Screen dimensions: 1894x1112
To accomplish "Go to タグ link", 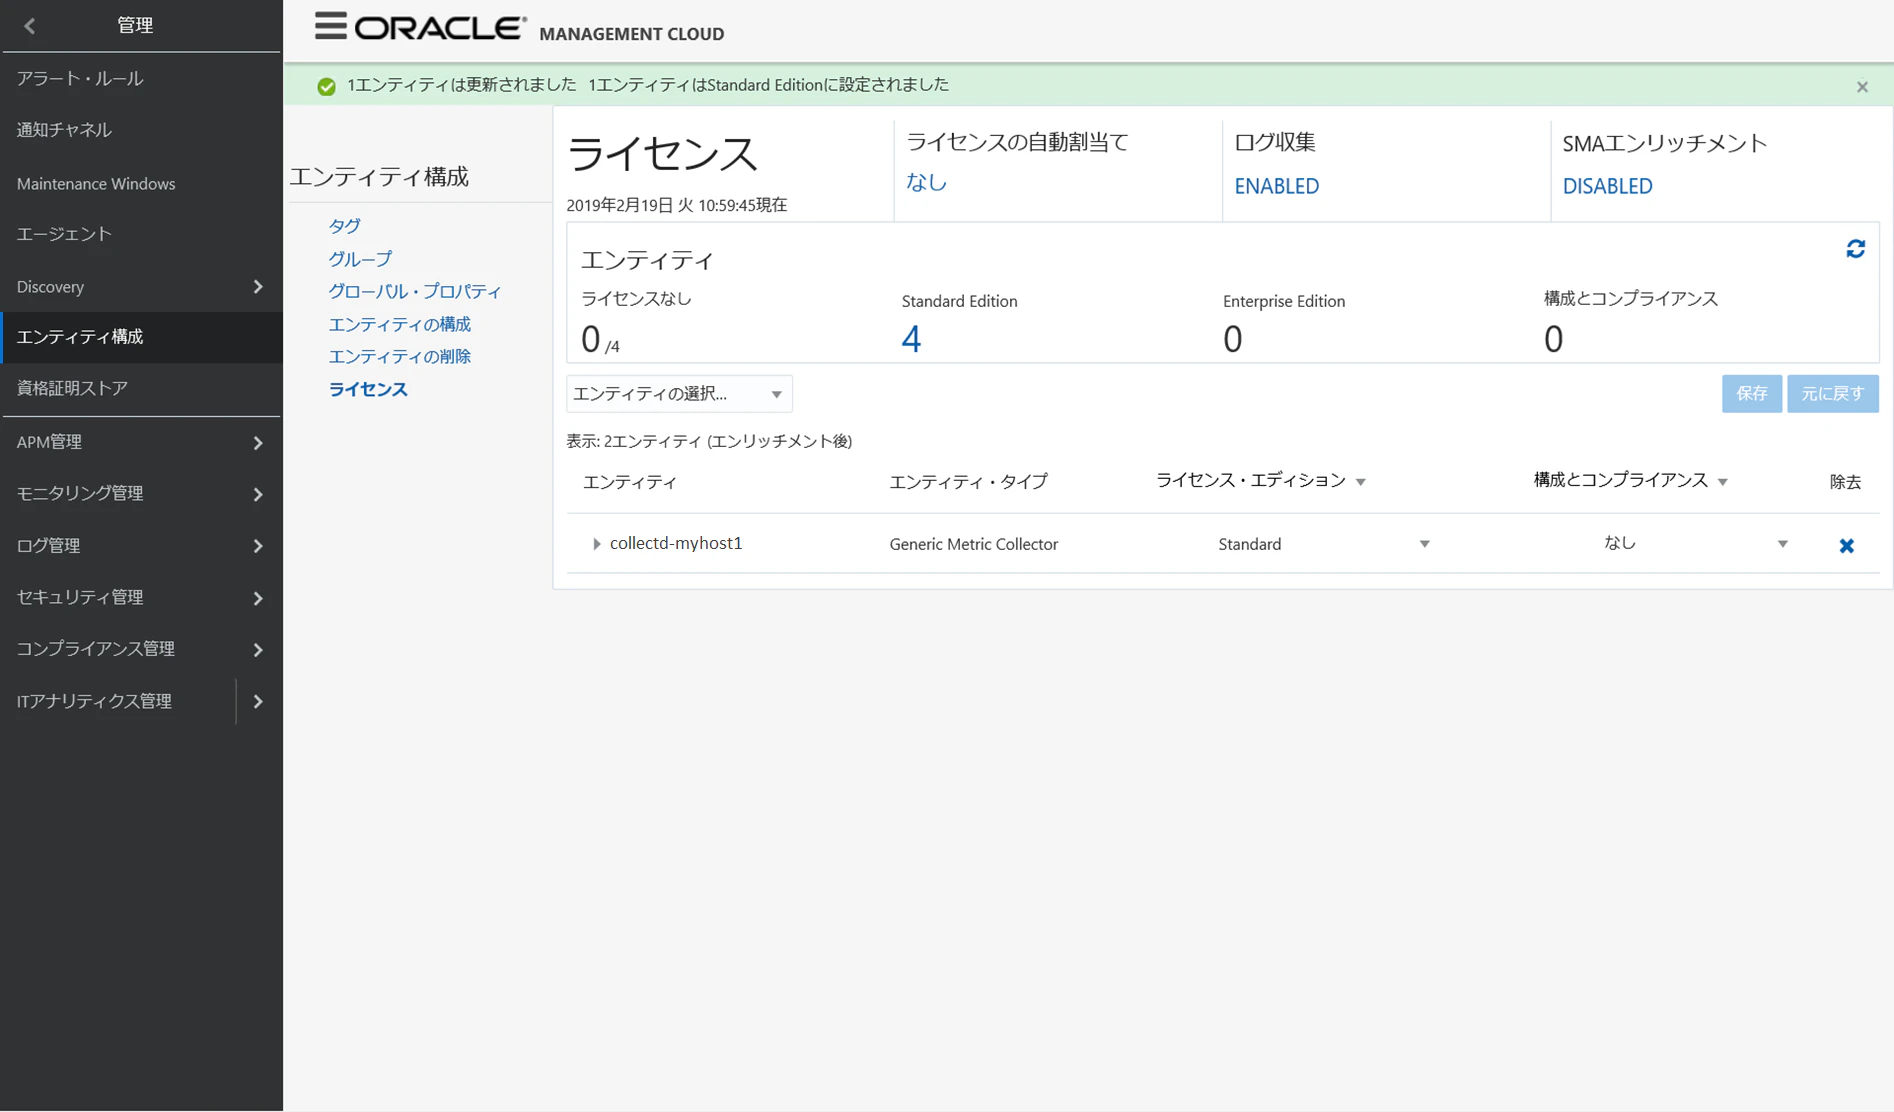I will click(x=344, y=226).
